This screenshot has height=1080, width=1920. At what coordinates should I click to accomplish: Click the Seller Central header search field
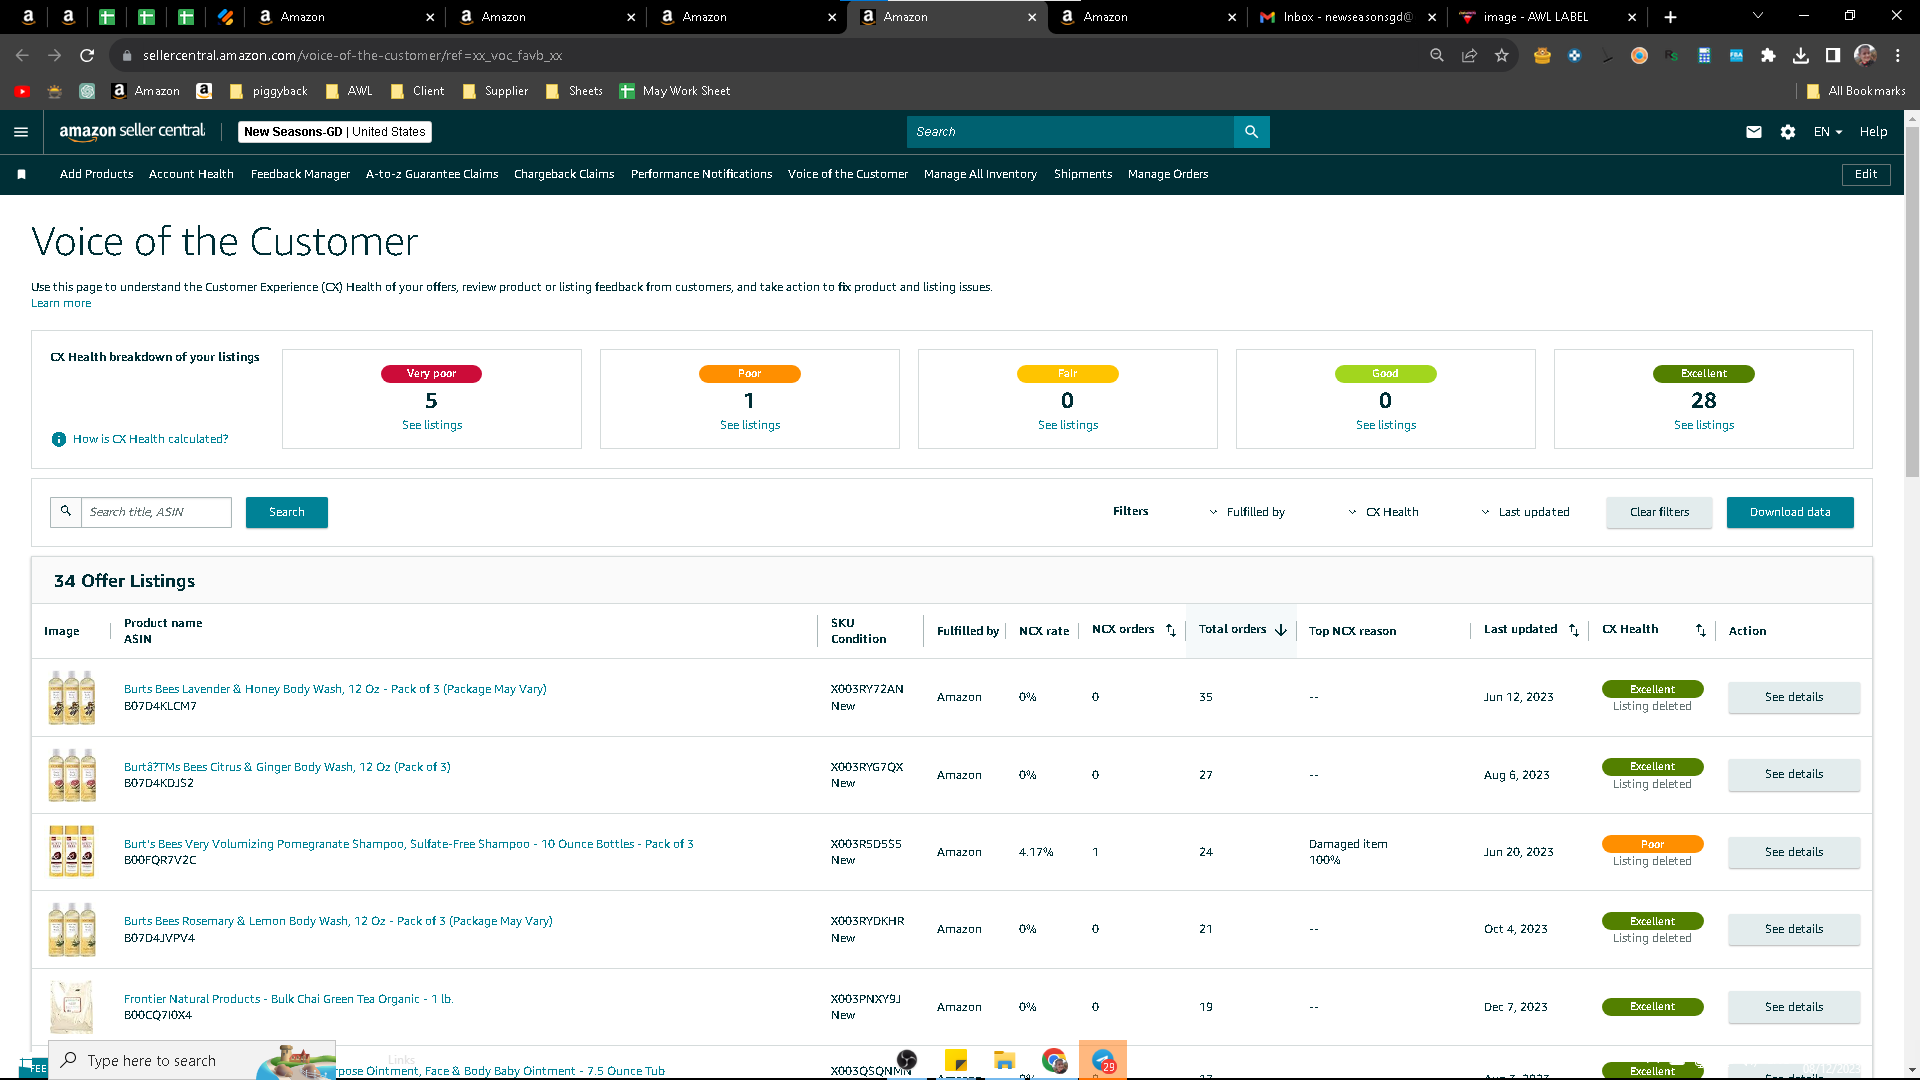coord(1070,132)
